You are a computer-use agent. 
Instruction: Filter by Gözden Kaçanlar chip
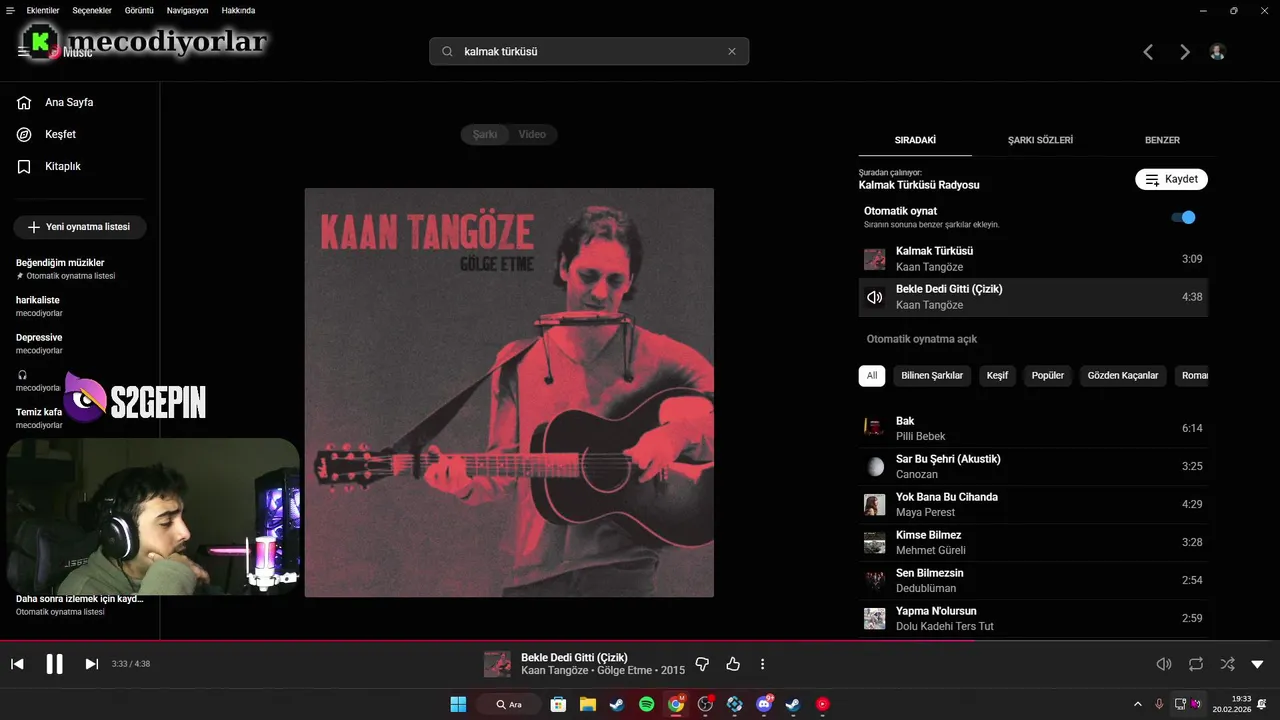pyautogui.click(x=1123, y=376)
